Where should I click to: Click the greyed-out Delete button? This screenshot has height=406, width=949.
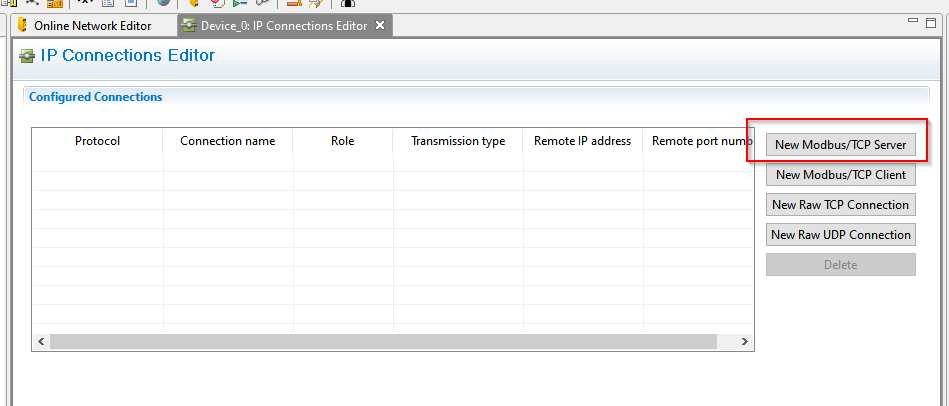tap(841, 265)
